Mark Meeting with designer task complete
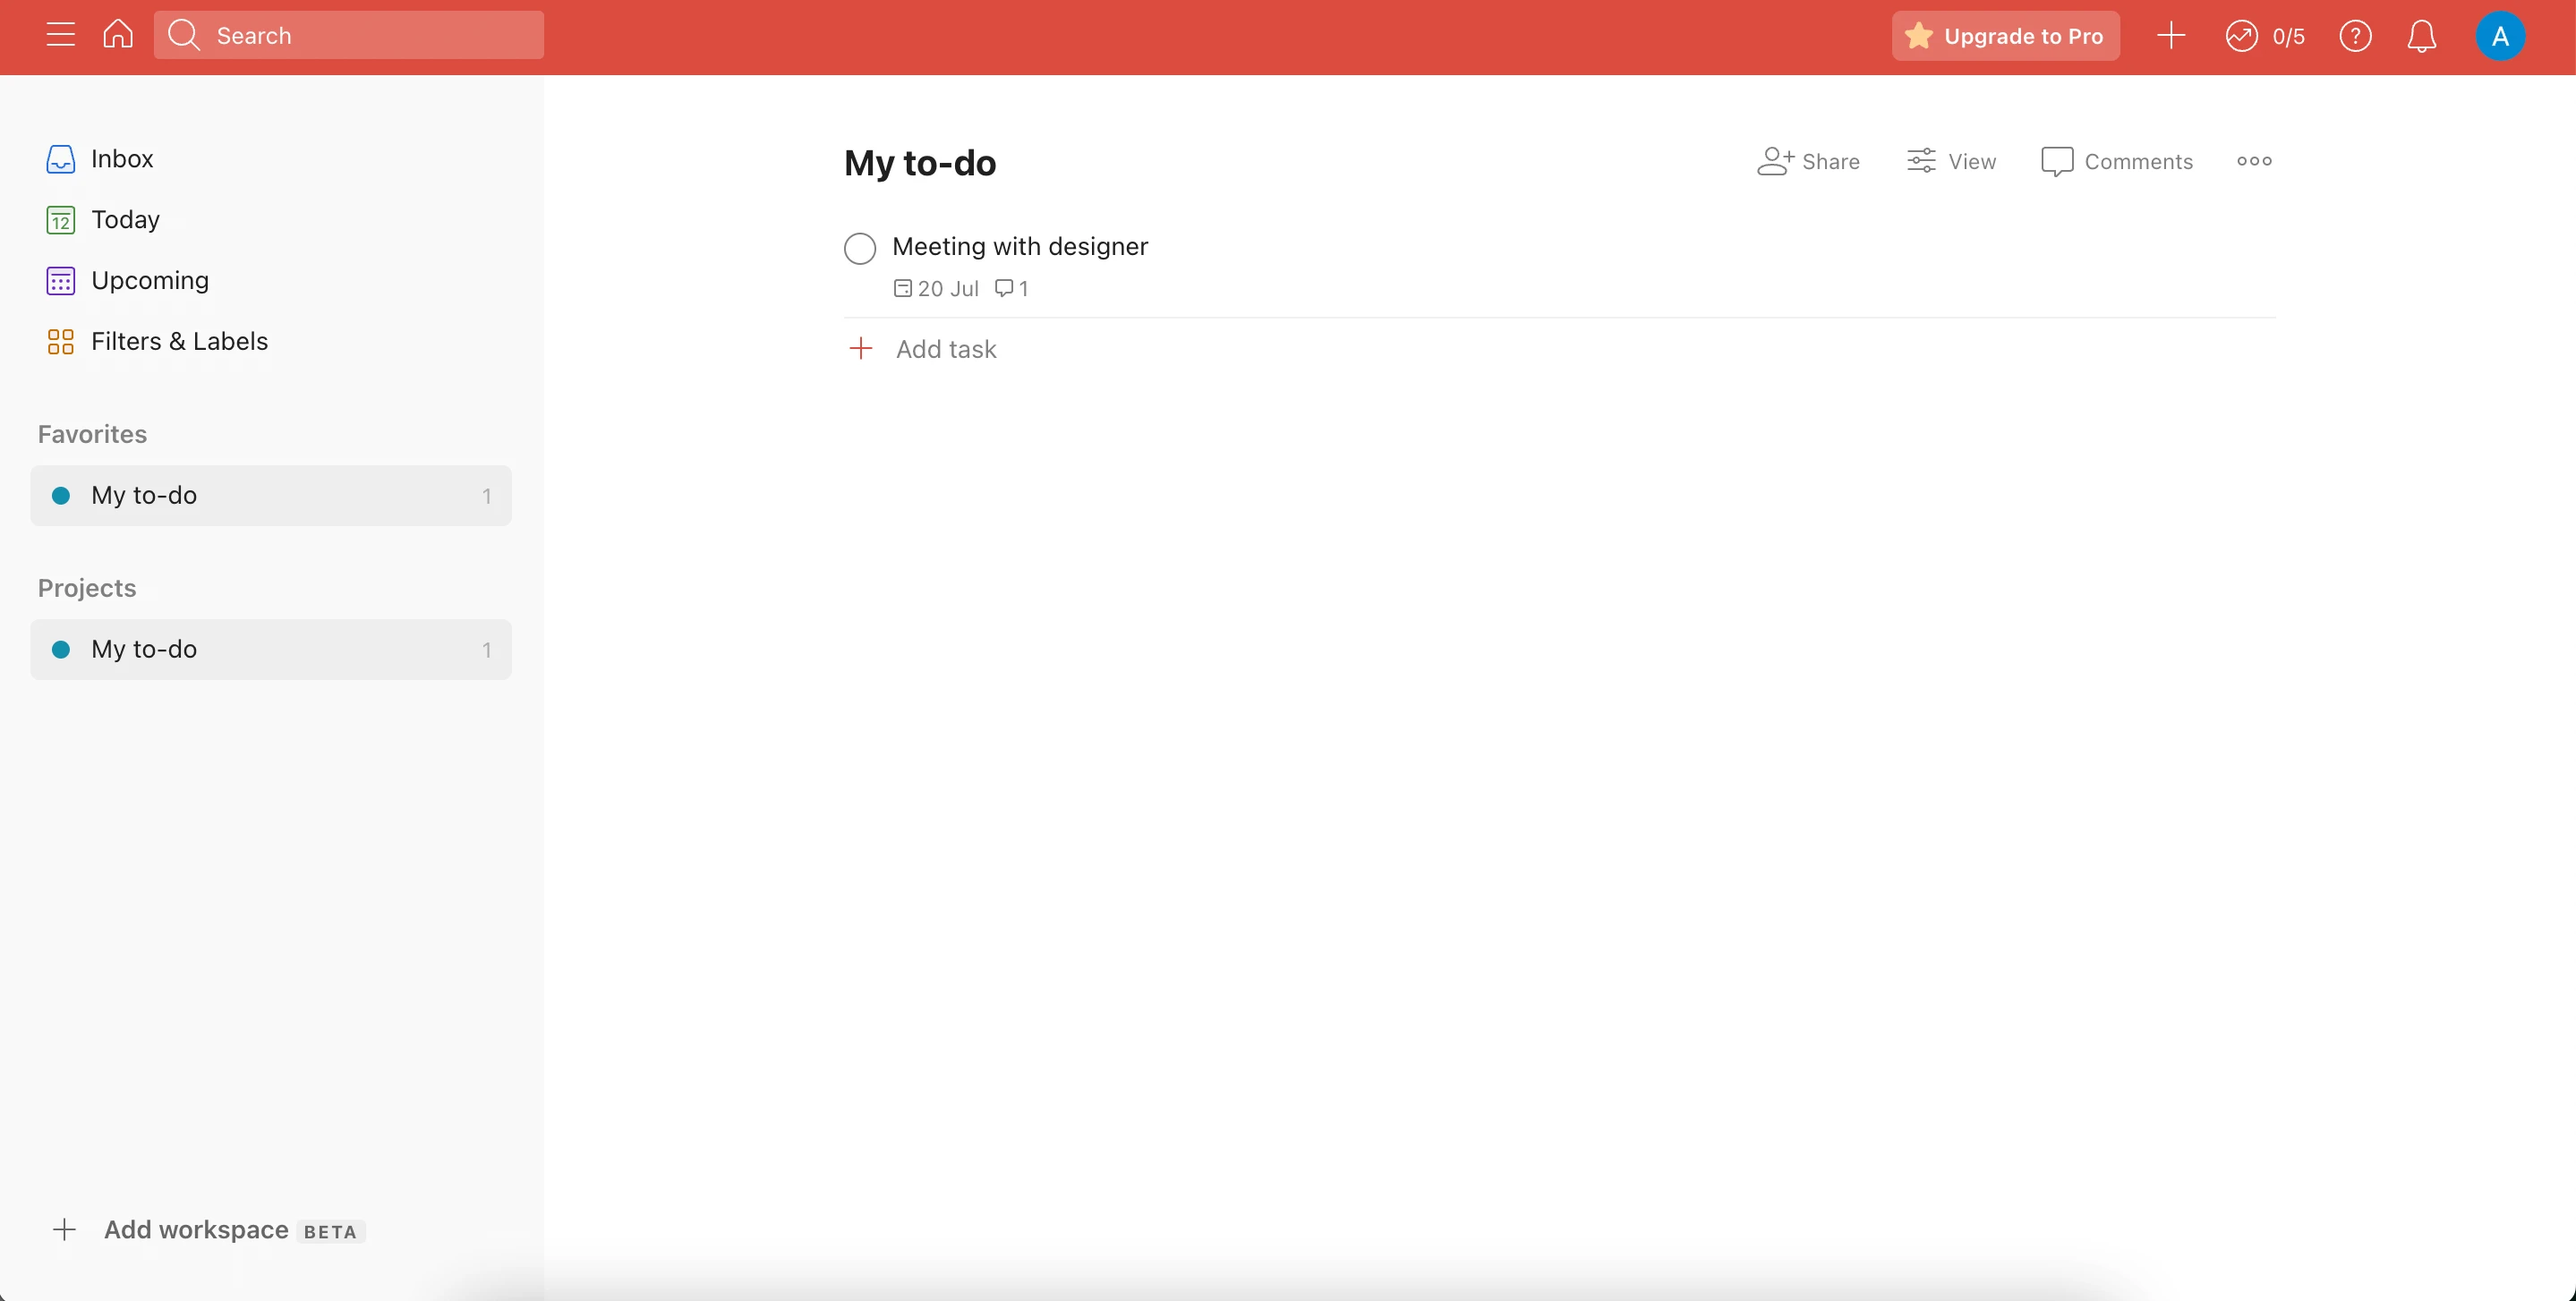 pyautogui.click(x=859, y=247)
